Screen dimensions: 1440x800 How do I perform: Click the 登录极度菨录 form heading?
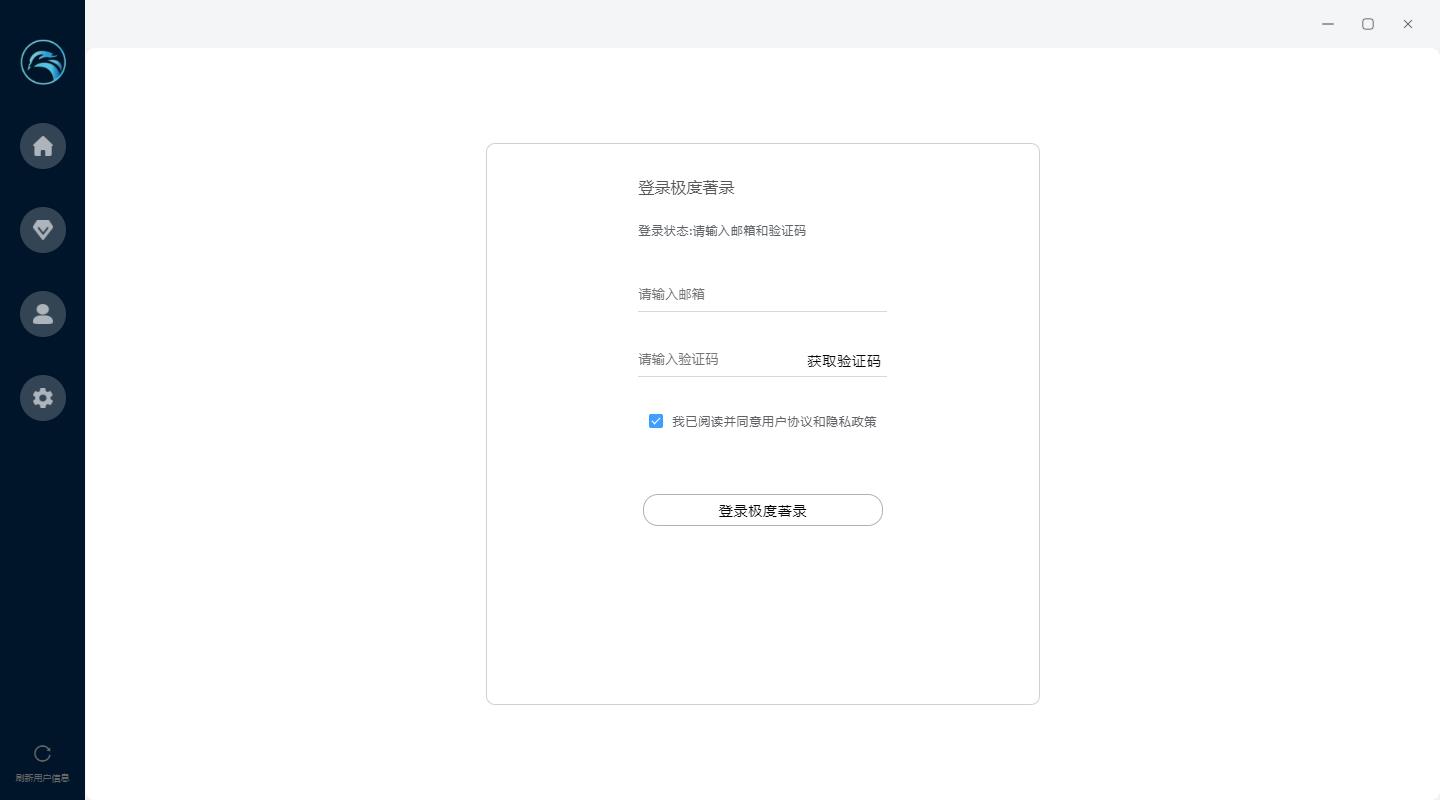685,187
